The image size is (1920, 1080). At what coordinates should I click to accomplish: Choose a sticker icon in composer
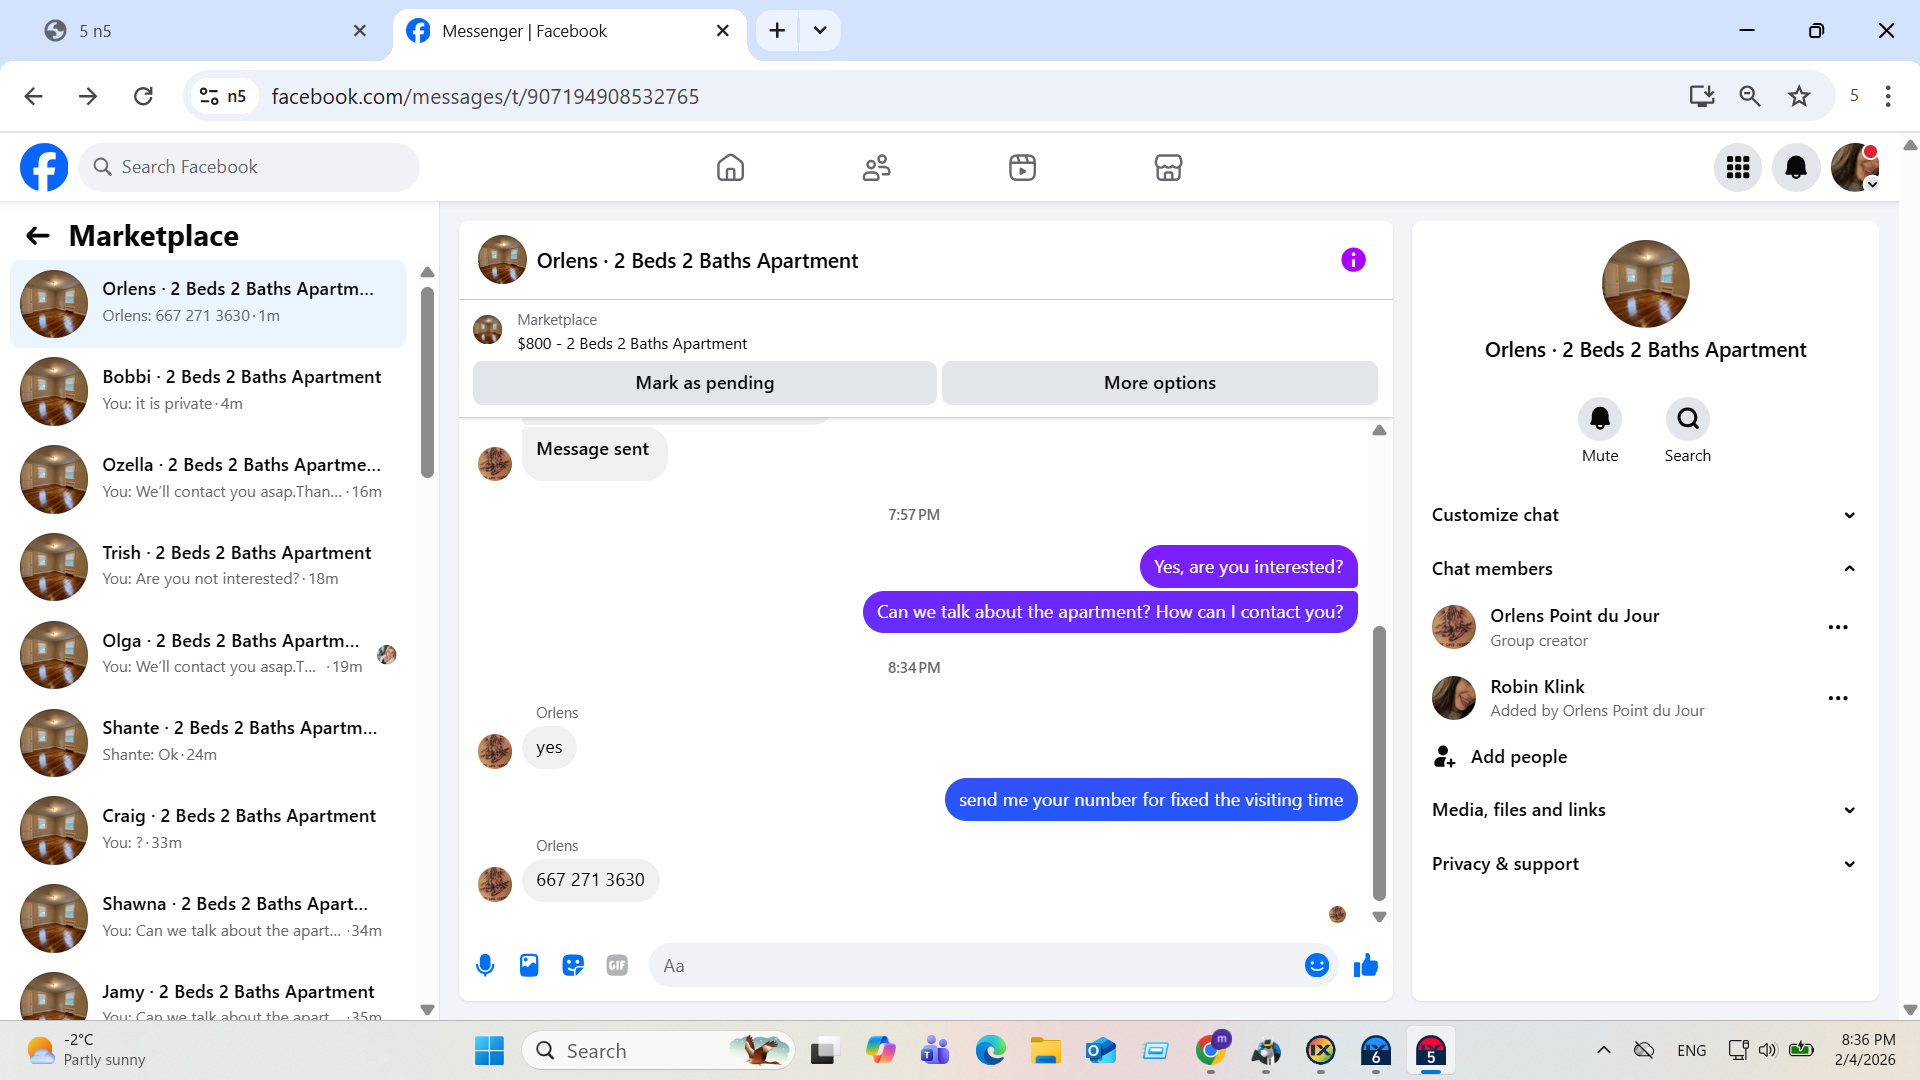coord(573,965)
